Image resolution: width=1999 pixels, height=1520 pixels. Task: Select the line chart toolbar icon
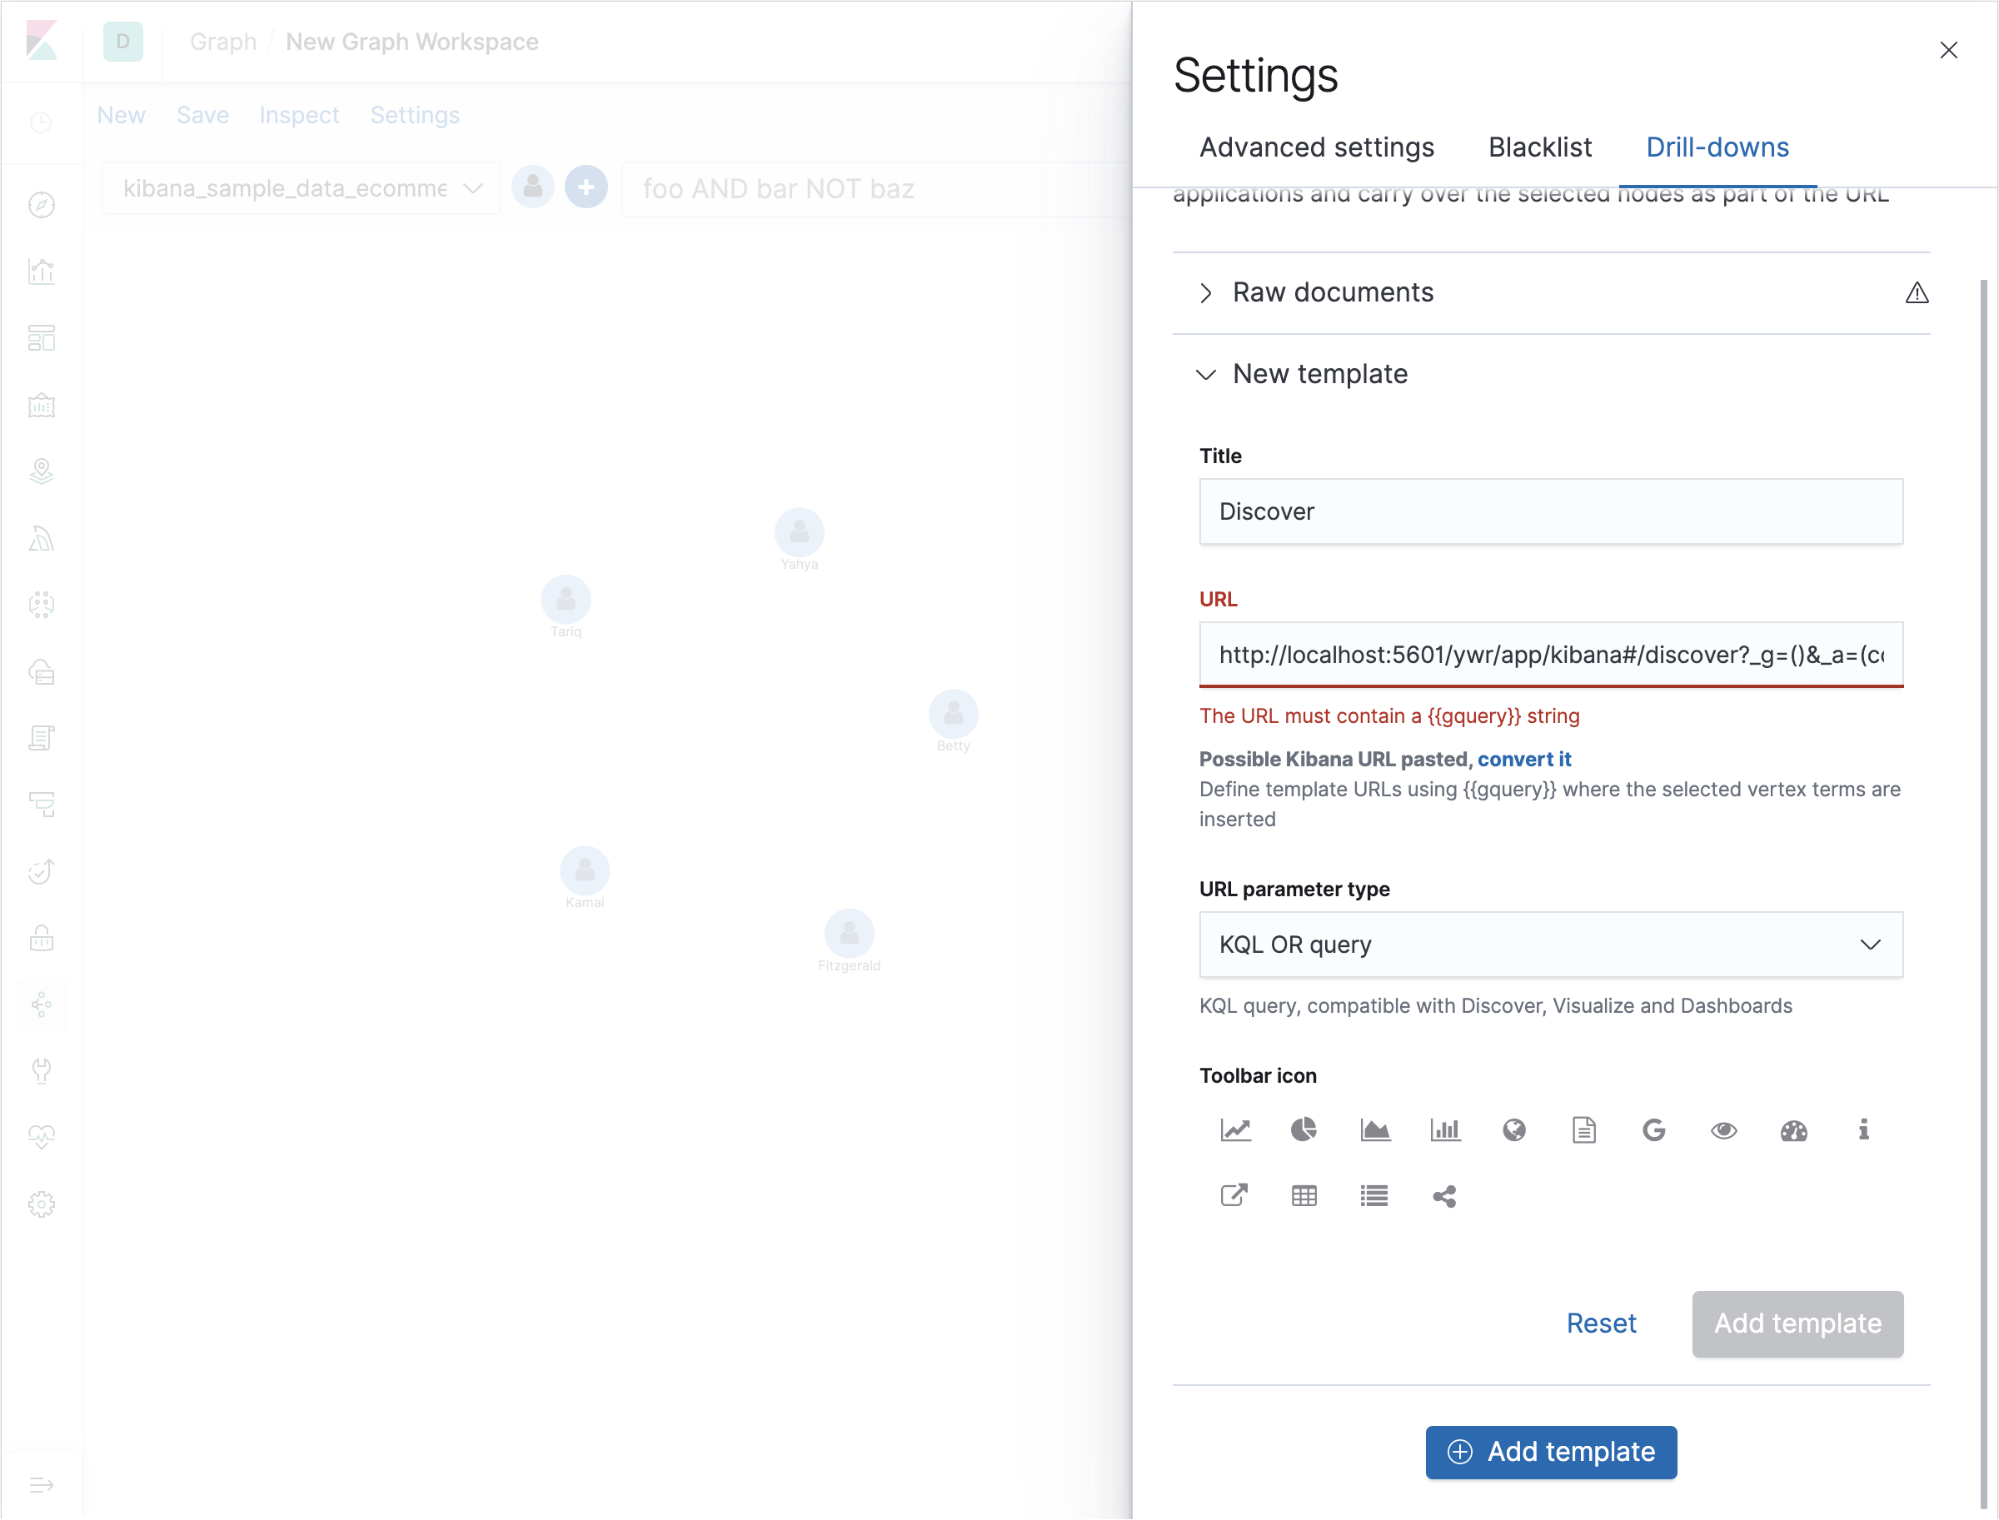pos(1235,1130)
